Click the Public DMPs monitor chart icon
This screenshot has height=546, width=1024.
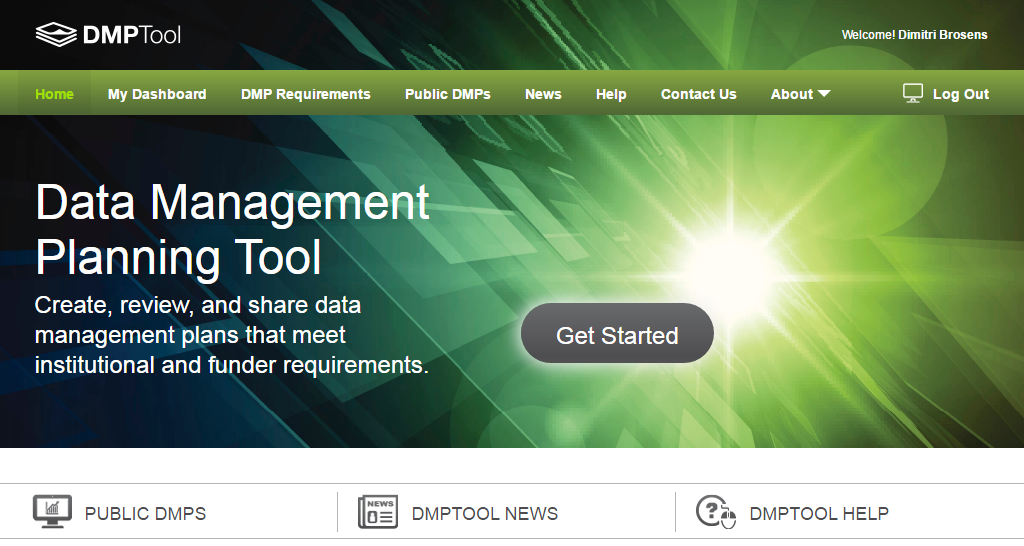click(x=52, y=512)
